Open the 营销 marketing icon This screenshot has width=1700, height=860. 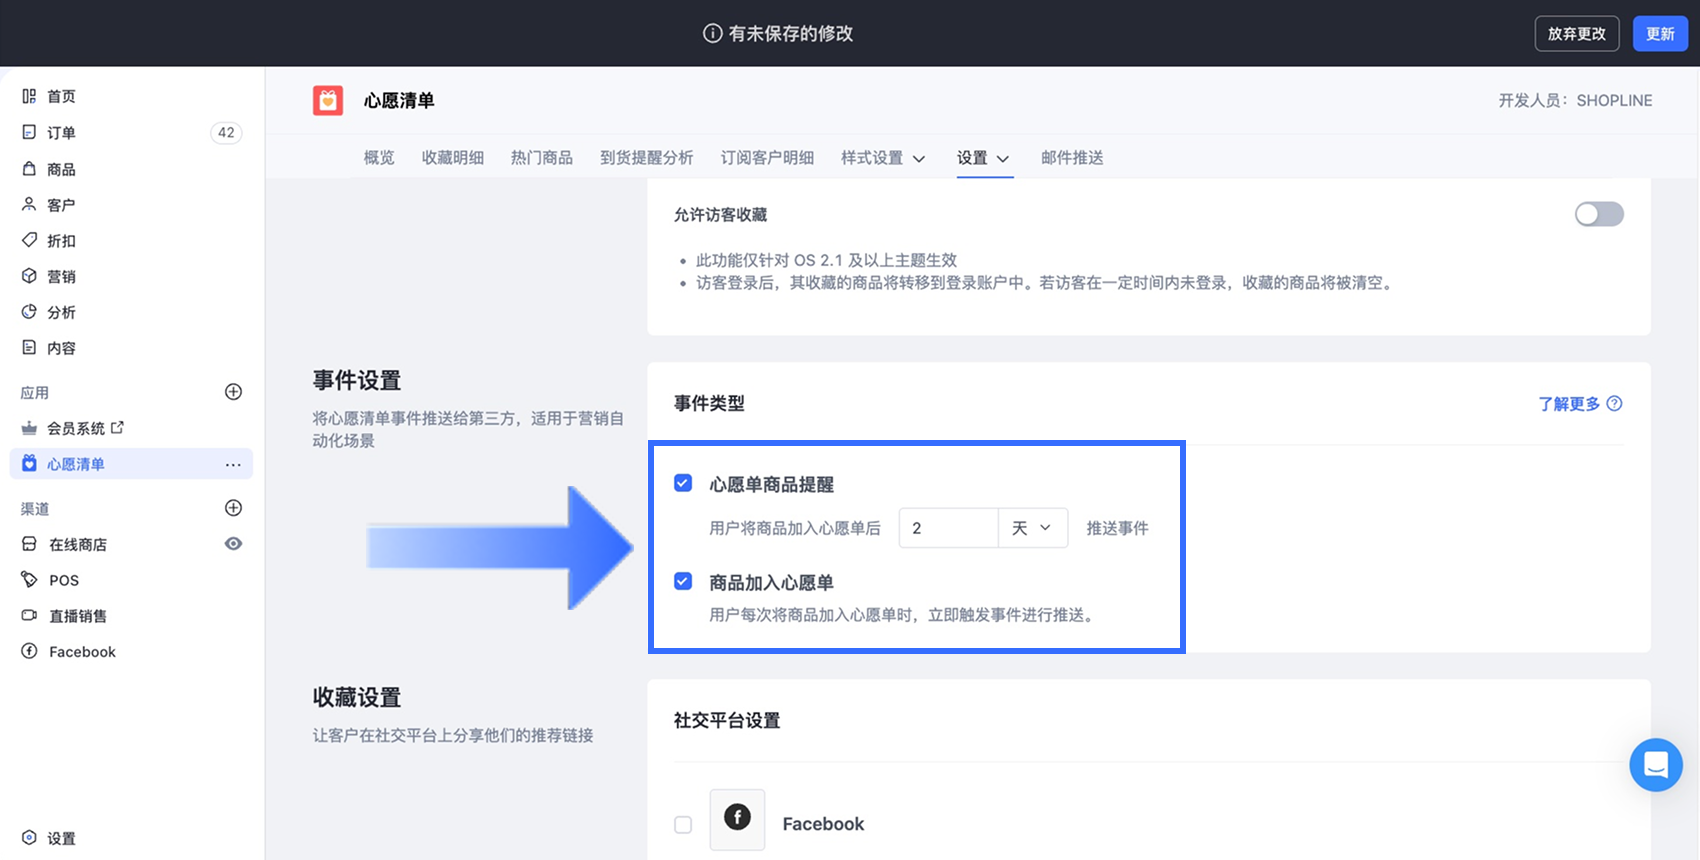pyautogui.click(x=29, y=276)
